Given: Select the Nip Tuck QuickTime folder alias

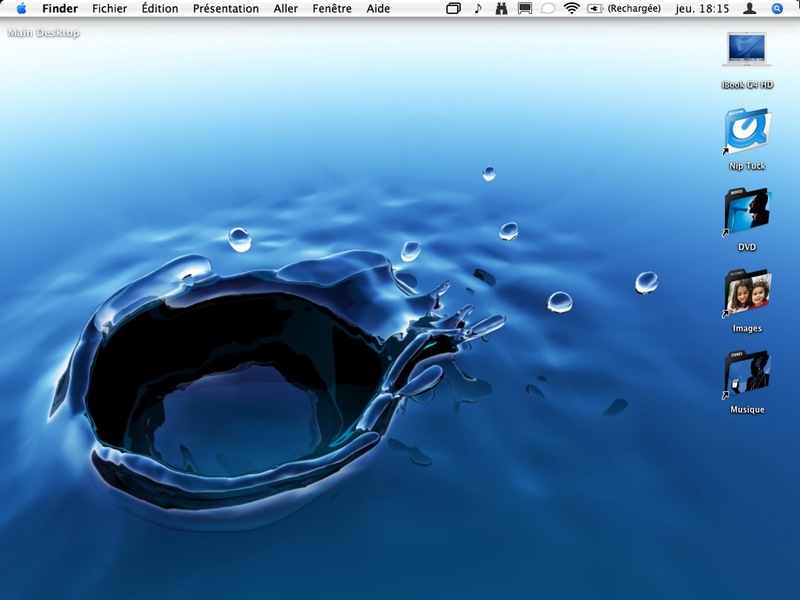Looking at the screenshot, I should point(747,131).
